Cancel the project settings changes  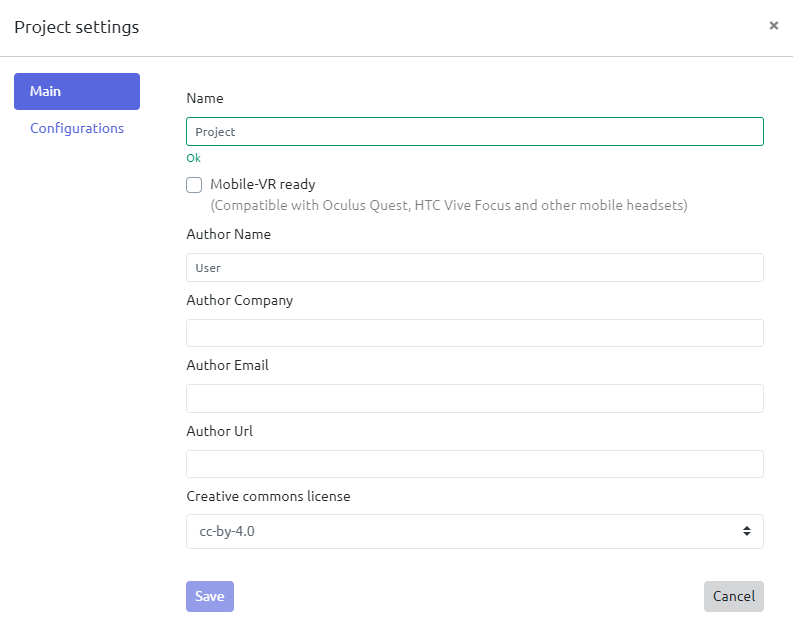click(x=733, y=596)
